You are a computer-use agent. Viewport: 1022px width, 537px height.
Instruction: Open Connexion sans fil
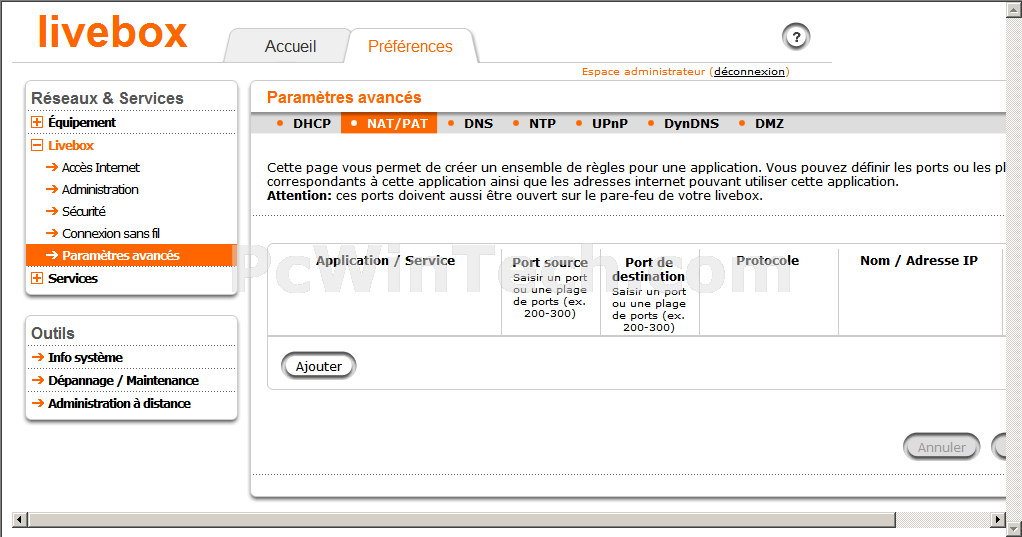(x=110, y=233)
